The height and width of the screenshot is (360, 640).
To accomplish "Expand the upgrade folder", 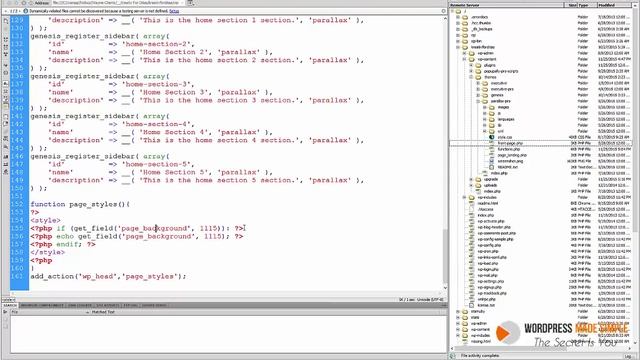I will tap(471, 179).
